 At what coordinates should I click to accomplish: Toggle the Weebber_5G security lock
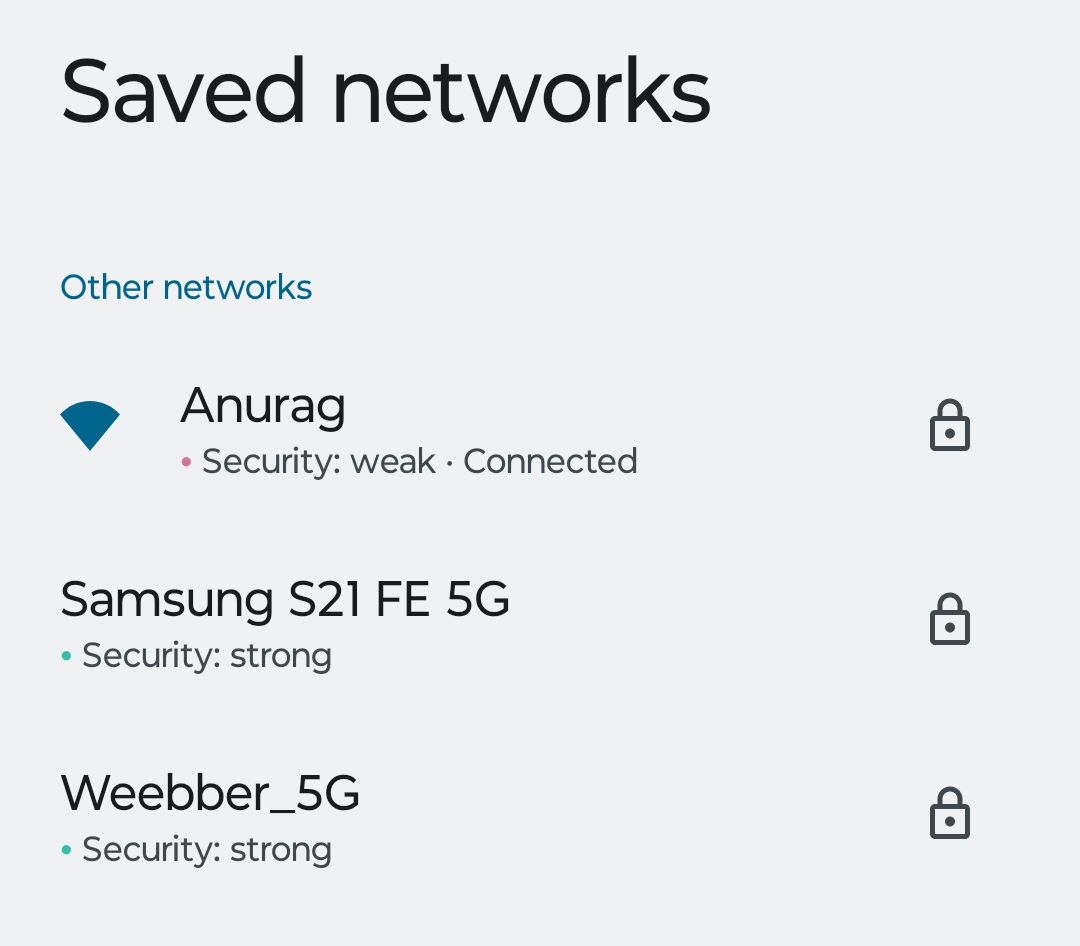pyautogui.click(x=949, y=811)
